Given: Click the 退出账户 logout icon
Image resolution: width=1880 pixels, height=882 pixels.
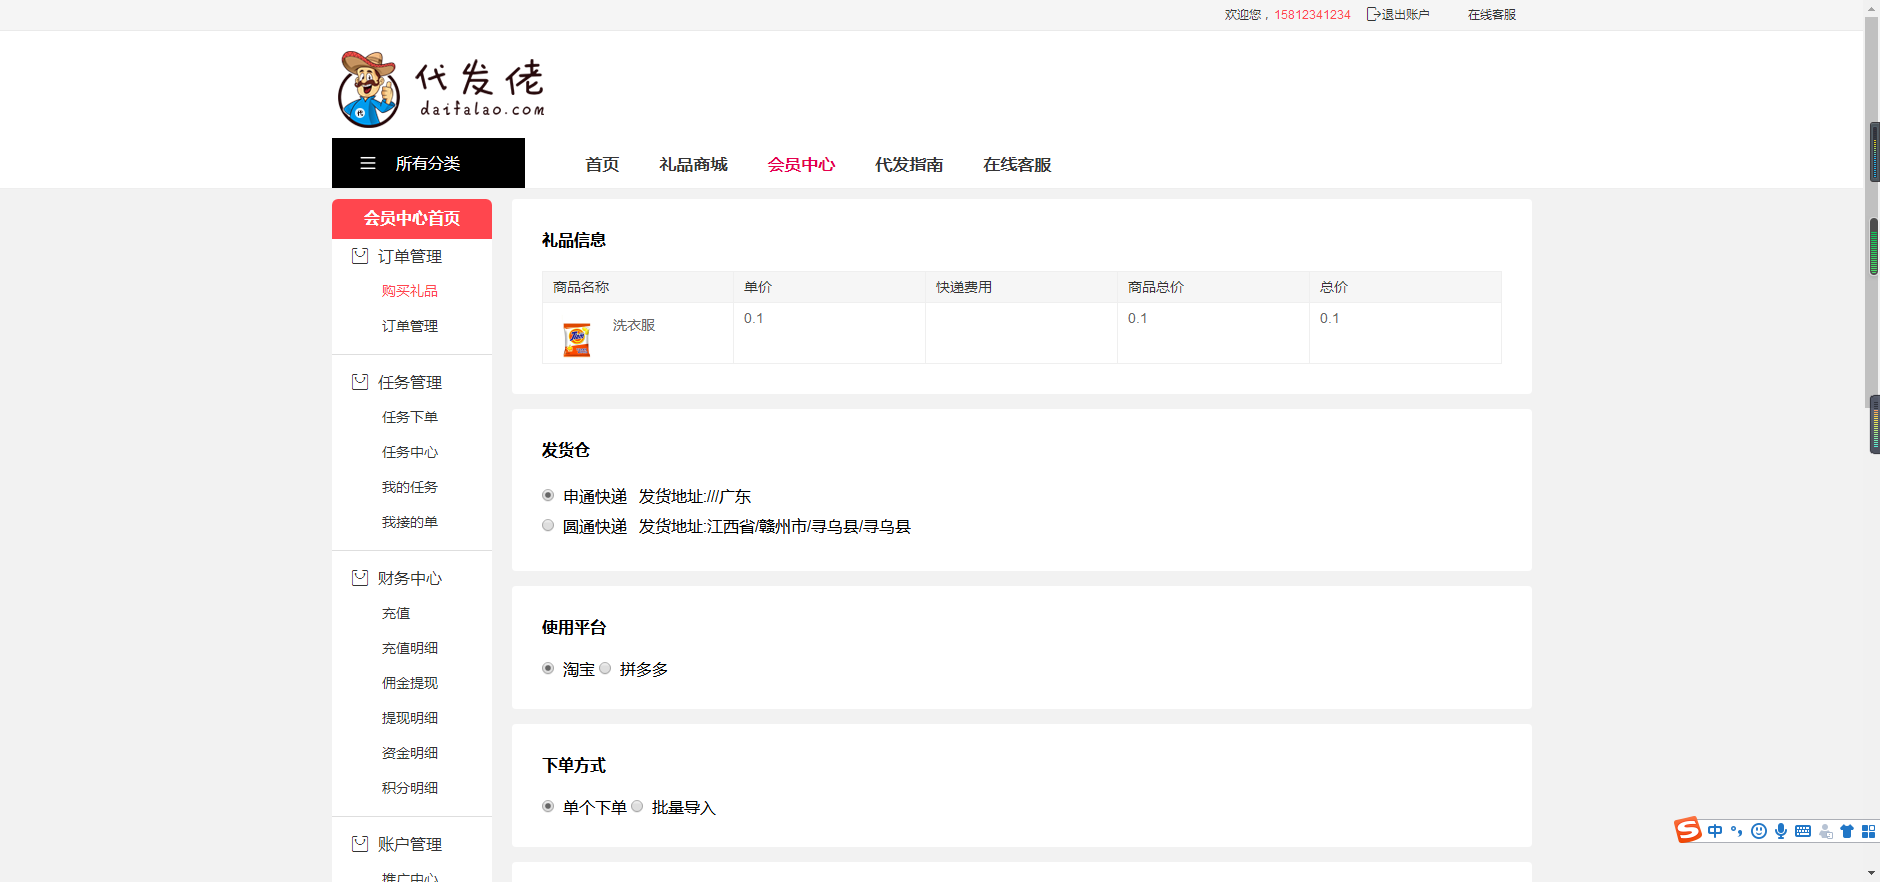Looking at the screenshot, I should 1373,14.
